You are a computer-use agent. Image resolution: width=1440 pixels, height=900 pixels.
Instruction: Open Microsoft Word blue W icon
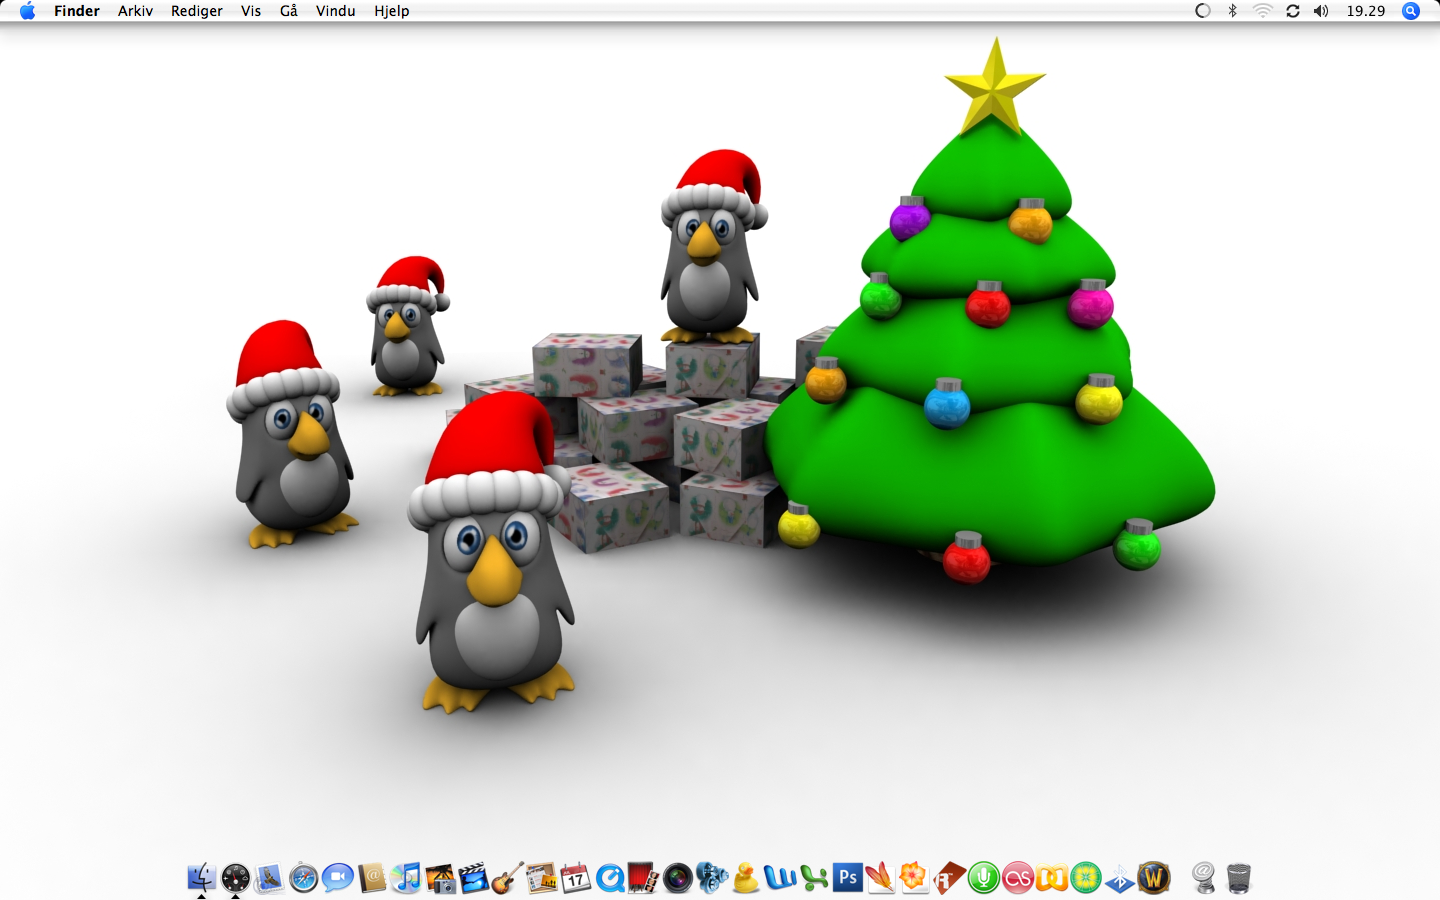point(779,878)
